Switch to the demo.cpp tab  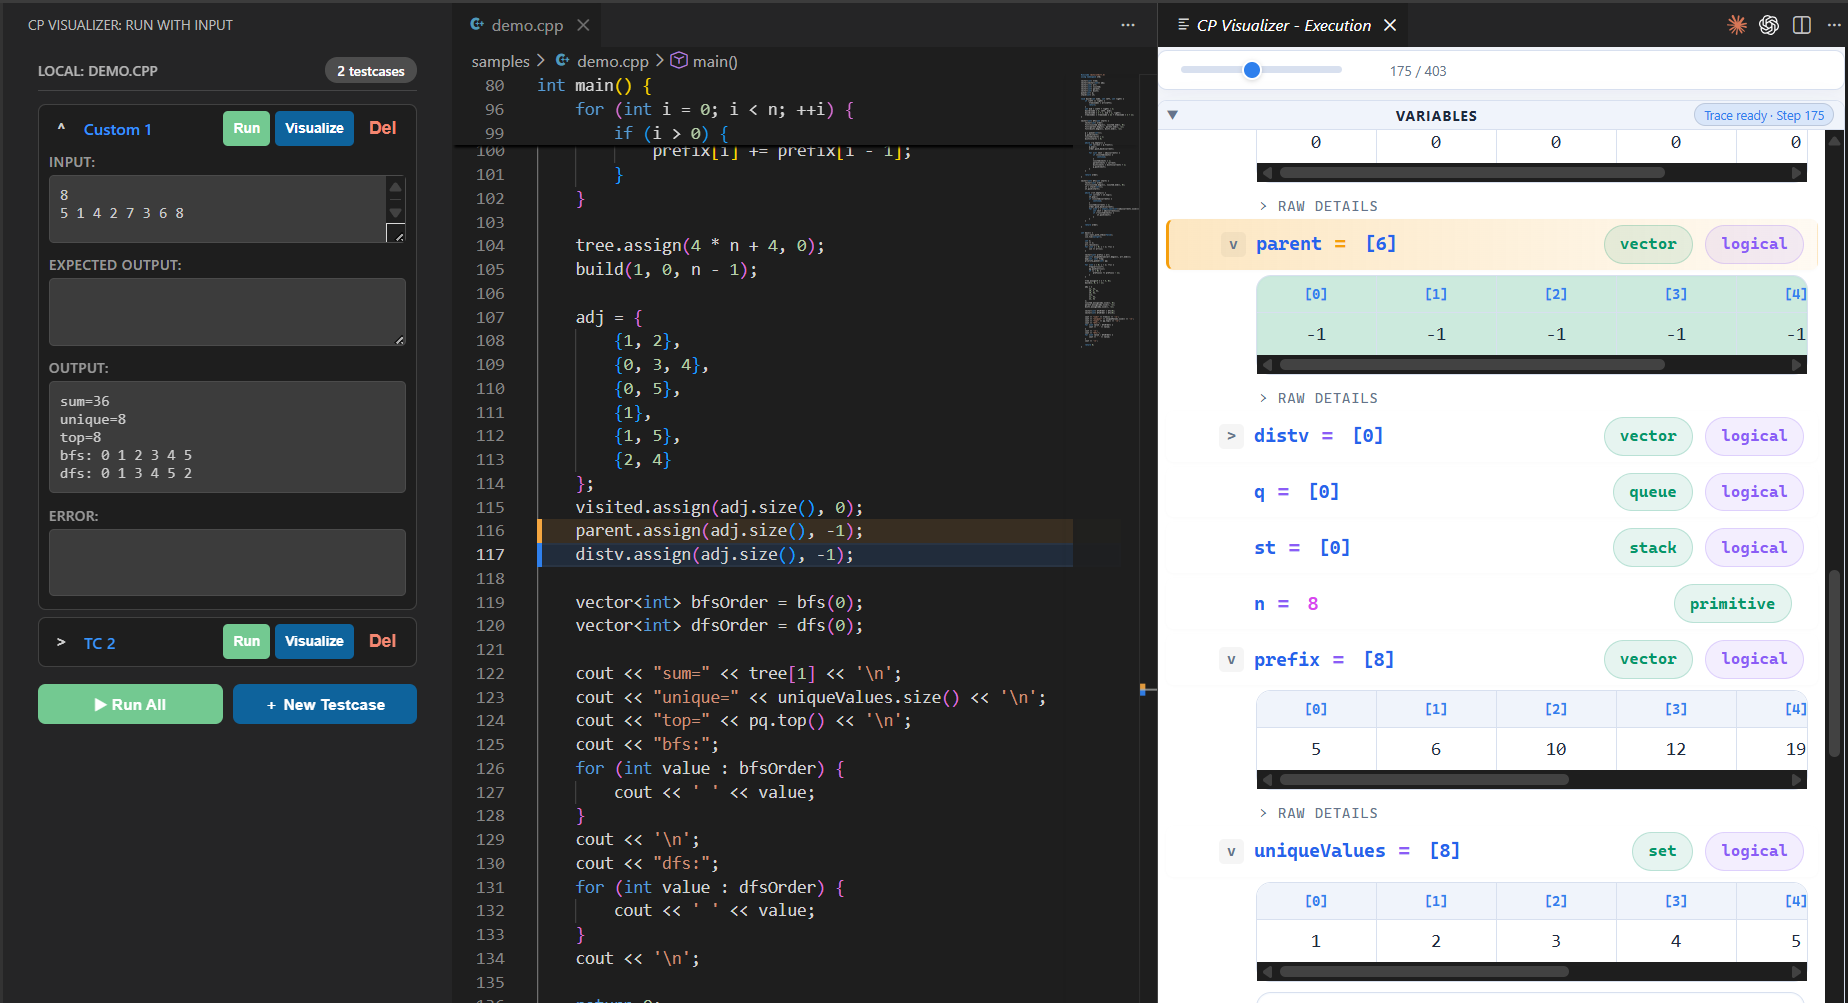[526, 25]
